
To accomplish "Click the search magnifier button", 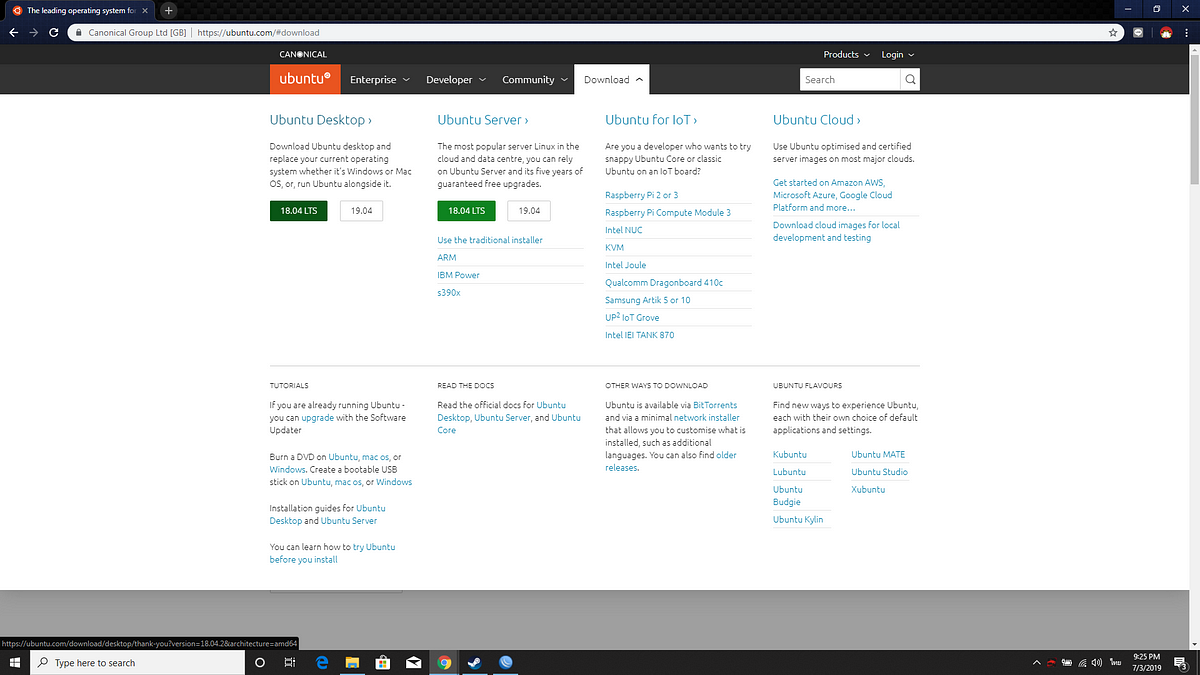I will [x=910, y=80].
